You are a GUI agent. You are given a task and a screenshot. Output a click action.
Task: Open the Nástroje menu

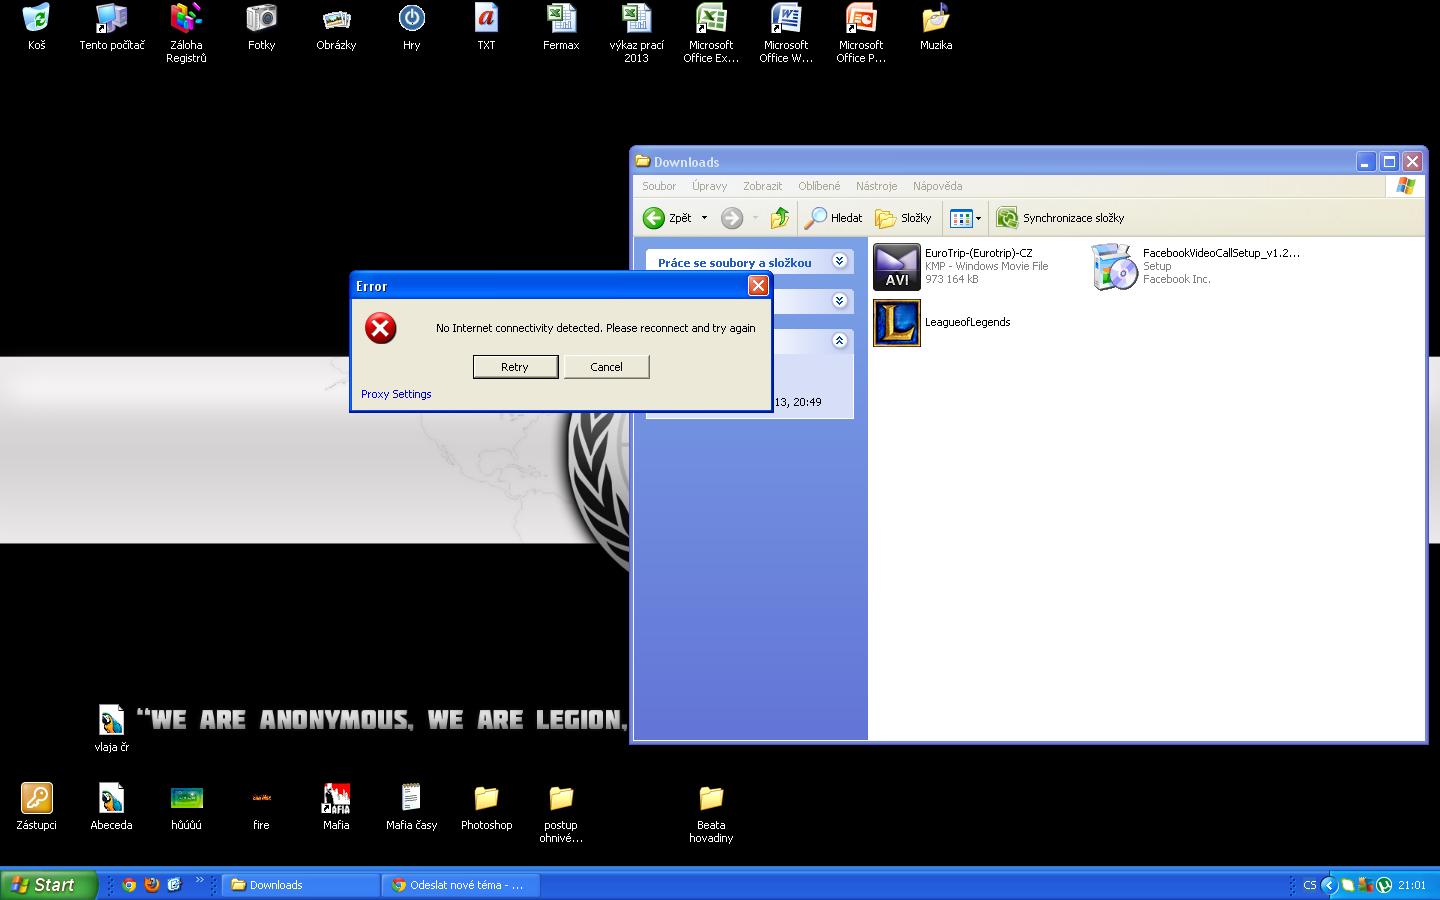[876, 186]
